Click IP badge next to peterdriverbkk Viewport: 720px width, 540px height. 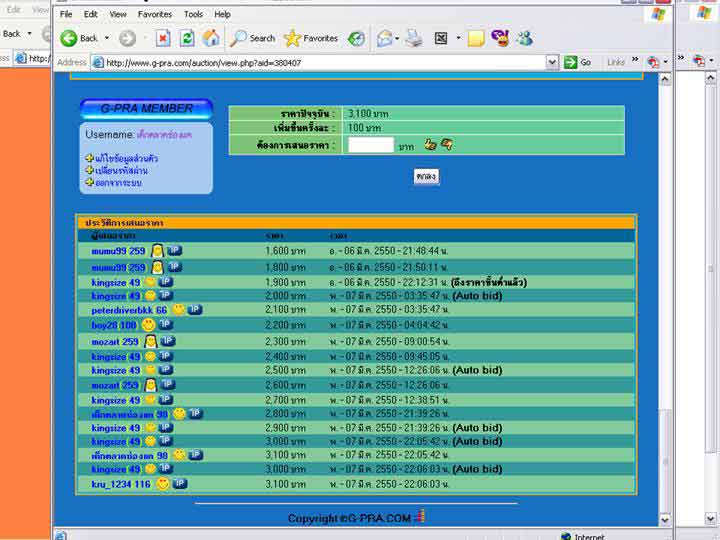(x=194, y=310)
